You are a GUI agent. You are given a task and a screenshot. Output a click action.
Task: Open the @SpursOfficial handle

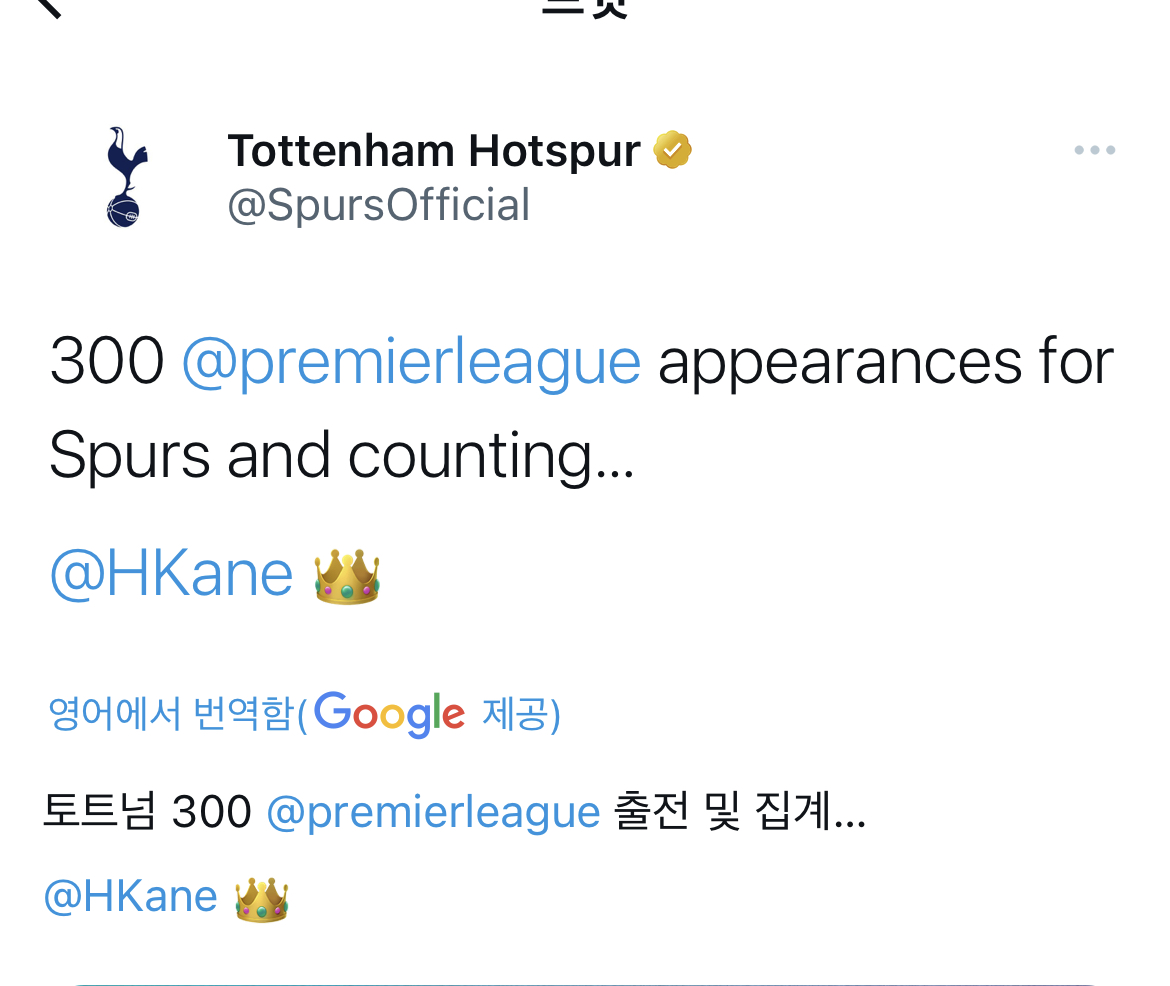tap(378, 205)
